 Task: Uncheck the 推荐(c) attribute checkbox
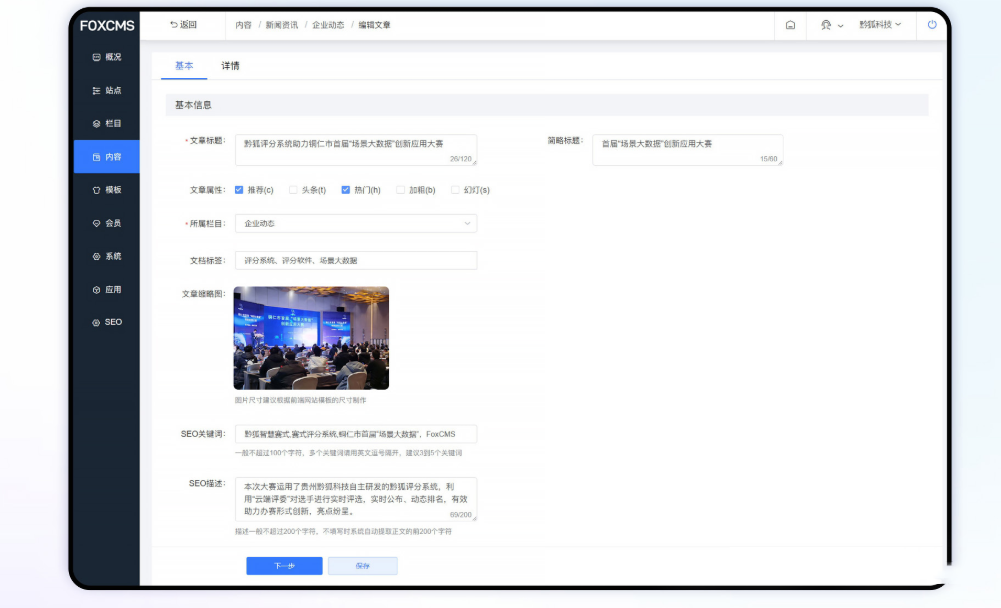[x=239, y=189]
